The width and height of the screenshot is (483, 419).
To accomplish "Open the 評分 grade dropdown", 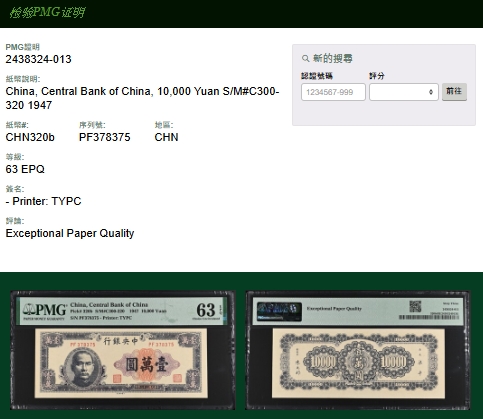I will click(x=404, y=92).
